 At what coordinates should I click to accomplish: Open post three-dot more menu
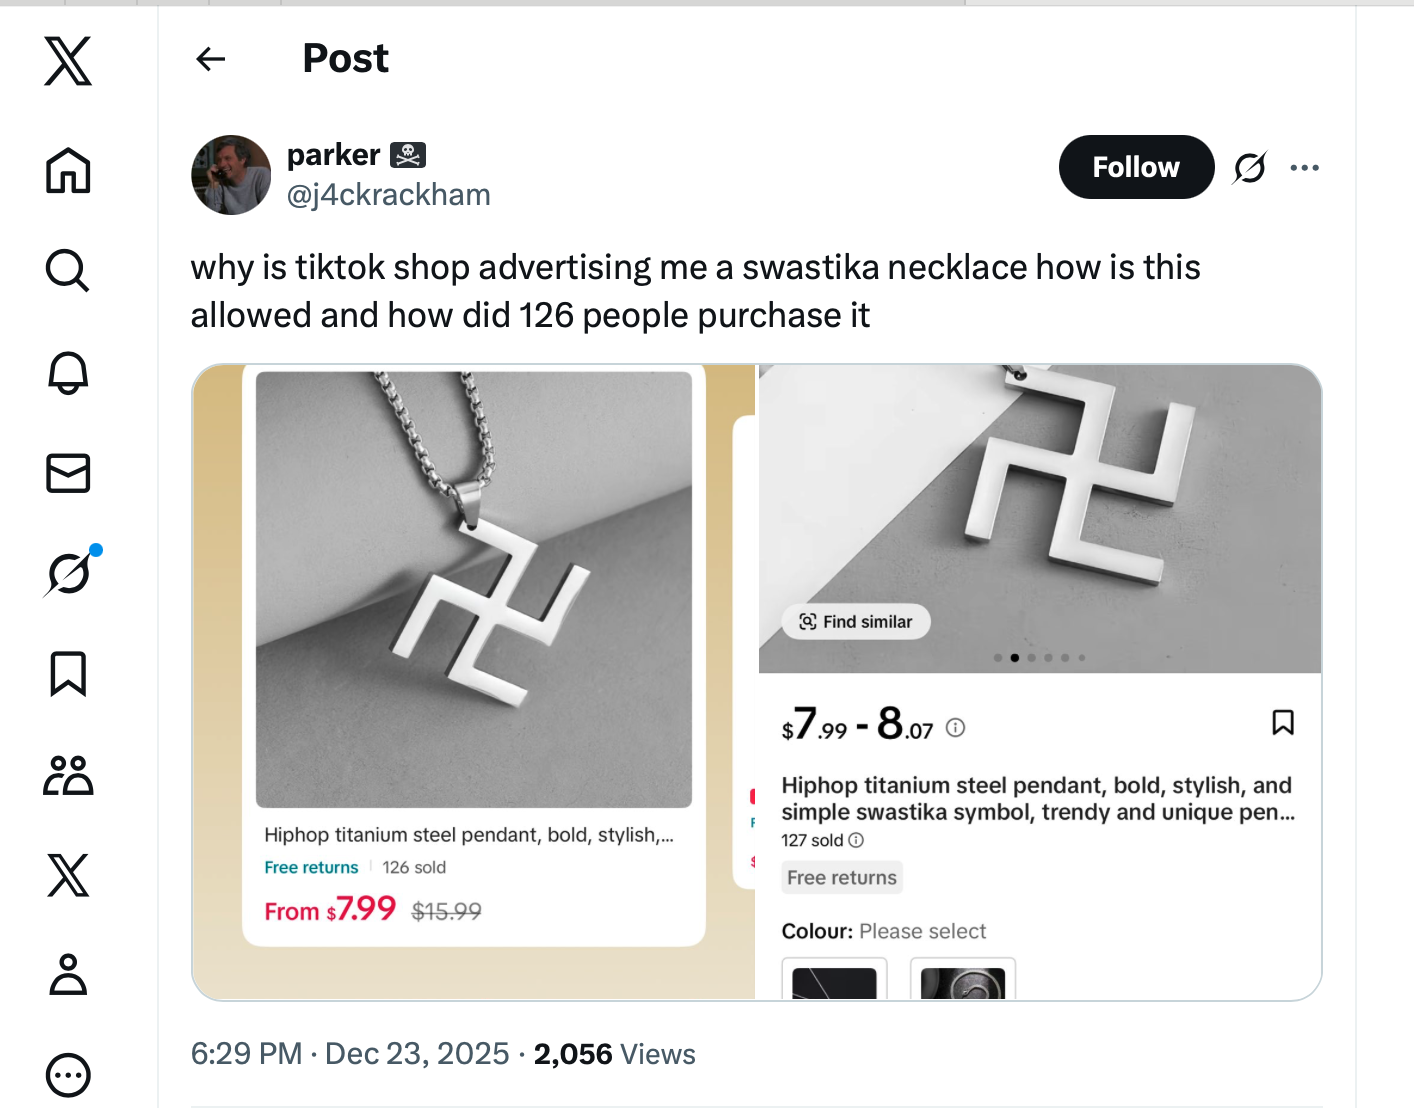[1304, 167]
